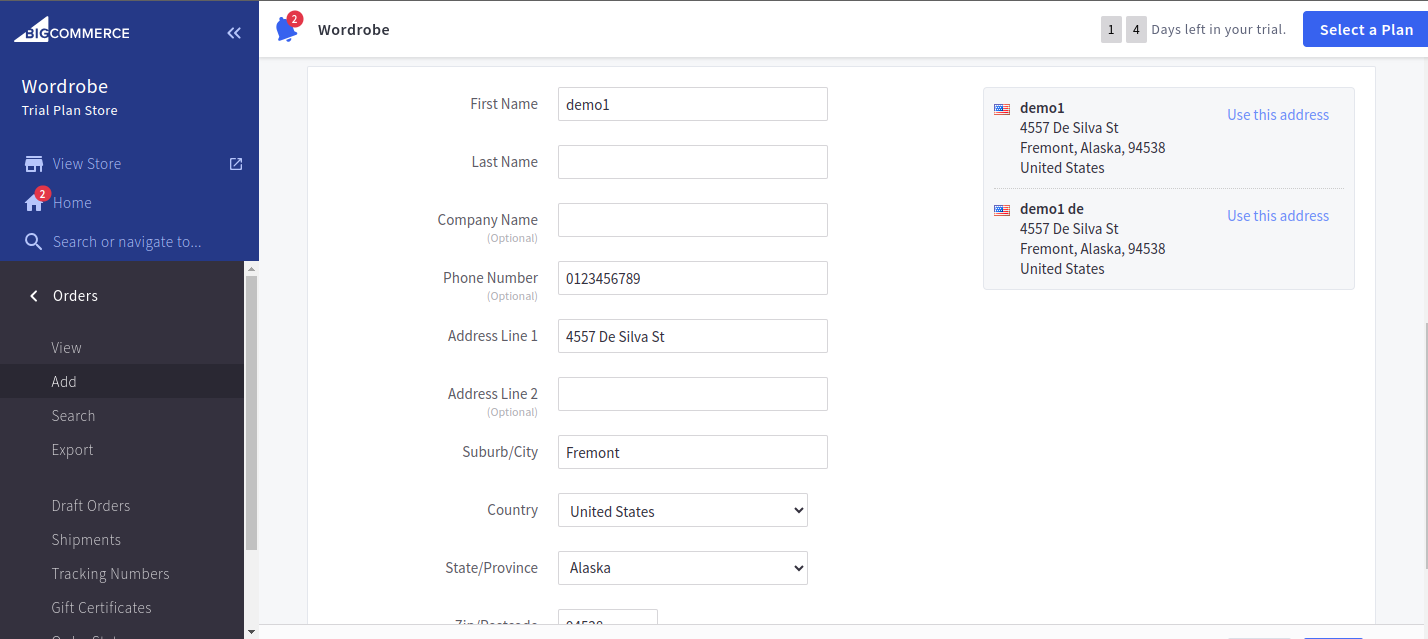The width and height of the screenshot is (1428, 639).
Task: Click the search magnifier icon
Action: 34,242
